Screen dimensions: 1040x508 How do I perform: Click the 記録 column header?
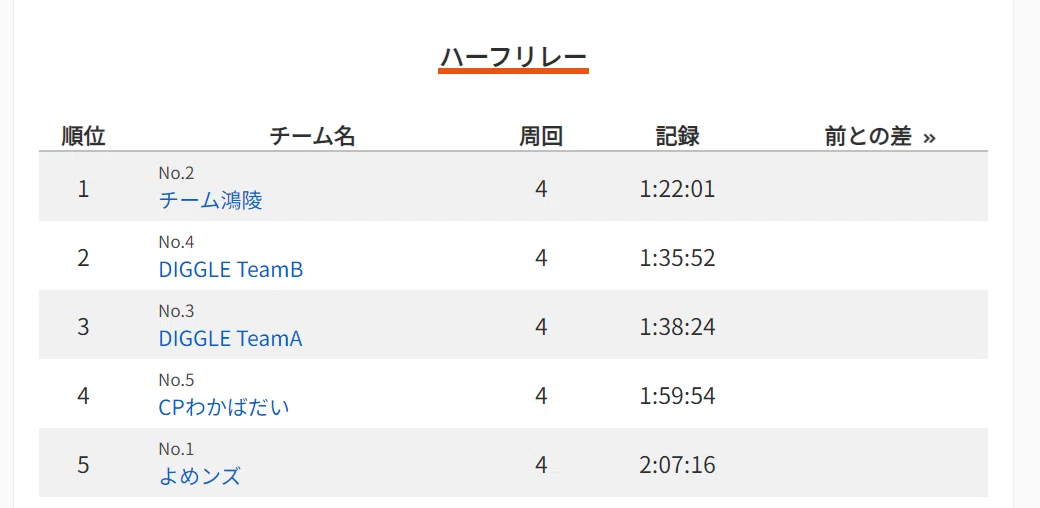678,136
